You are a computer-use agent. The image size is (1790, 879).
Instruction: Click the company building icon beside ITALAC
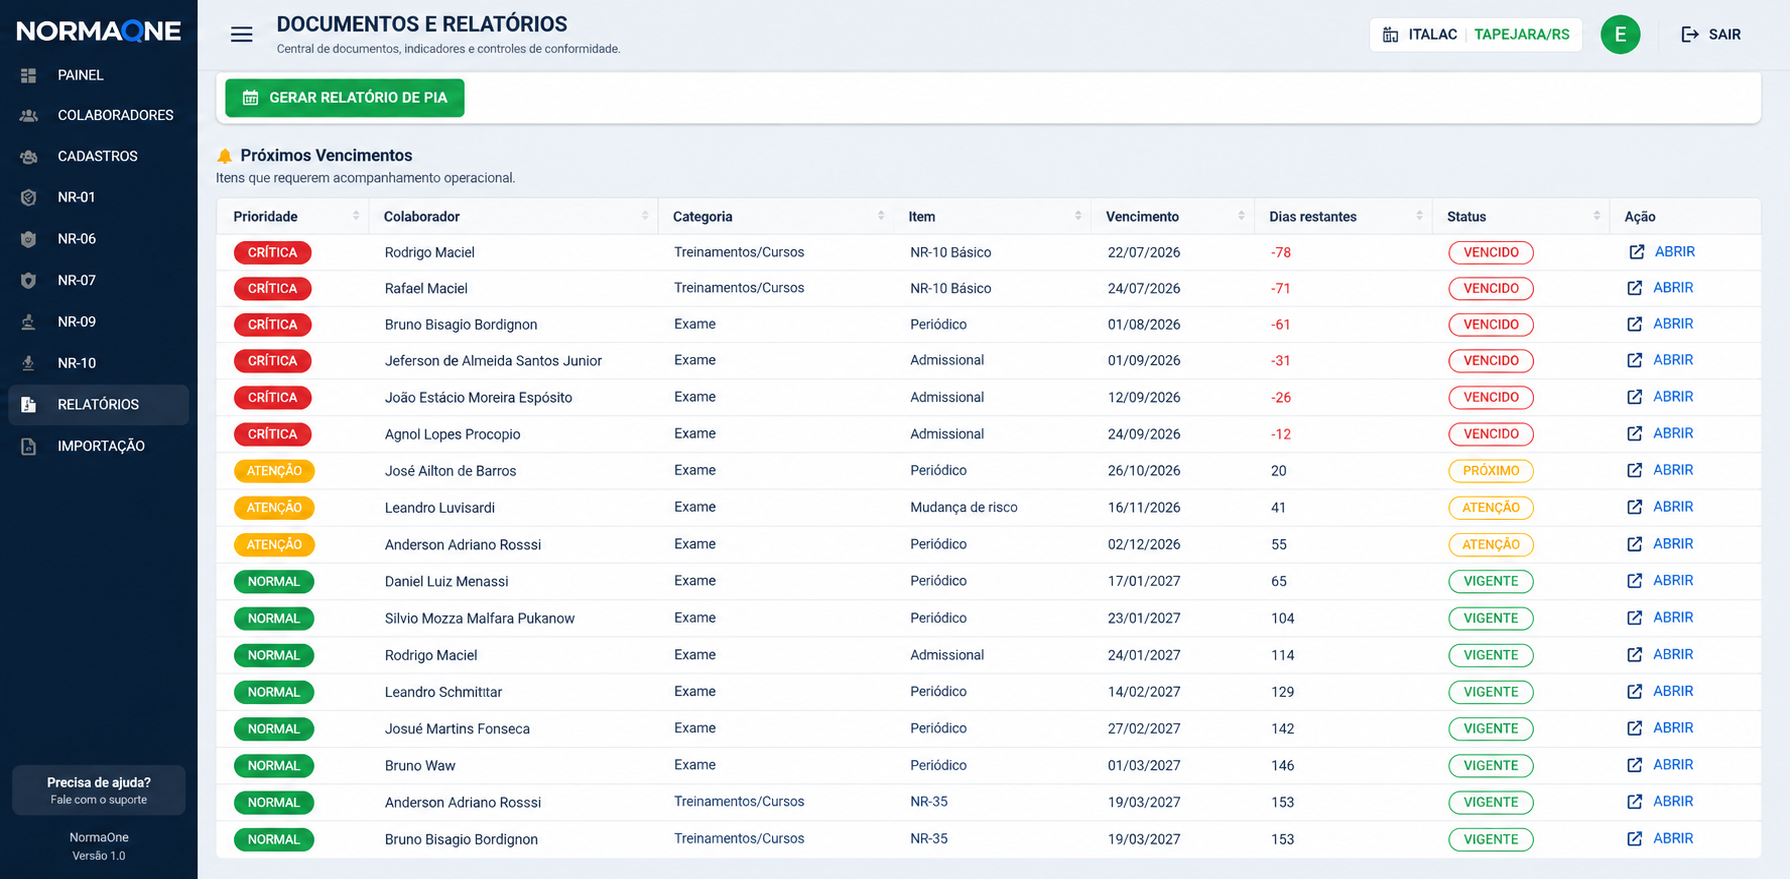click(x=1390, y=35)
